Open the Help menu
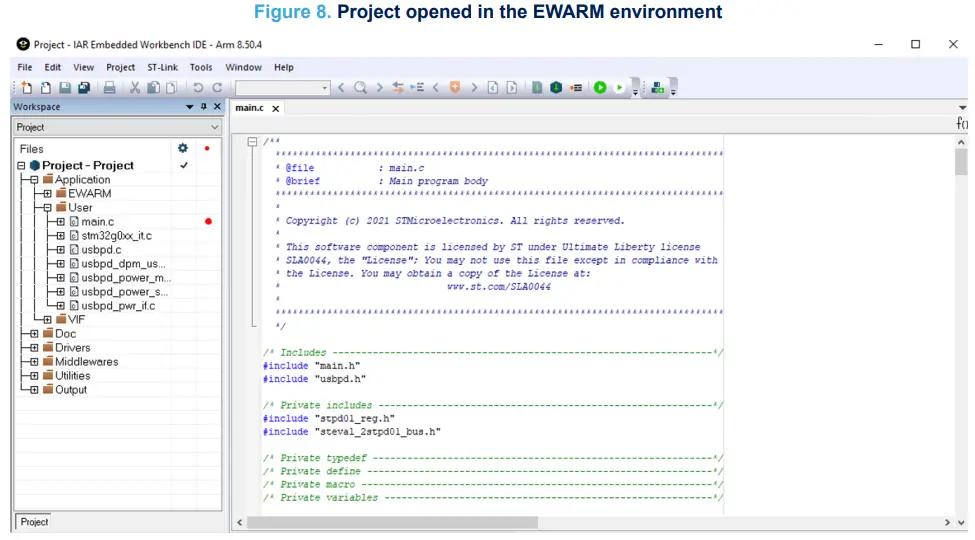Viewport: 975px width, 540px height. coord(284,67)
